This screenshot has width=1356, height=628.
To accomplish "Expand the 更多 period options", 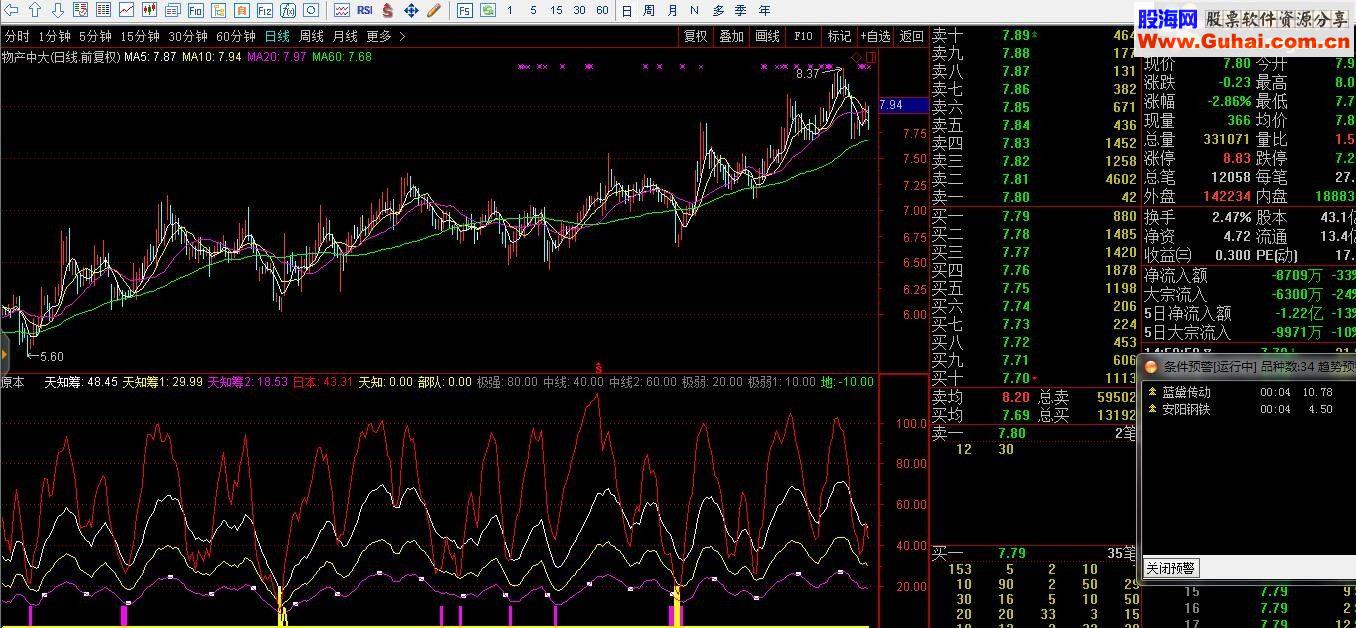I will (386, 36).
